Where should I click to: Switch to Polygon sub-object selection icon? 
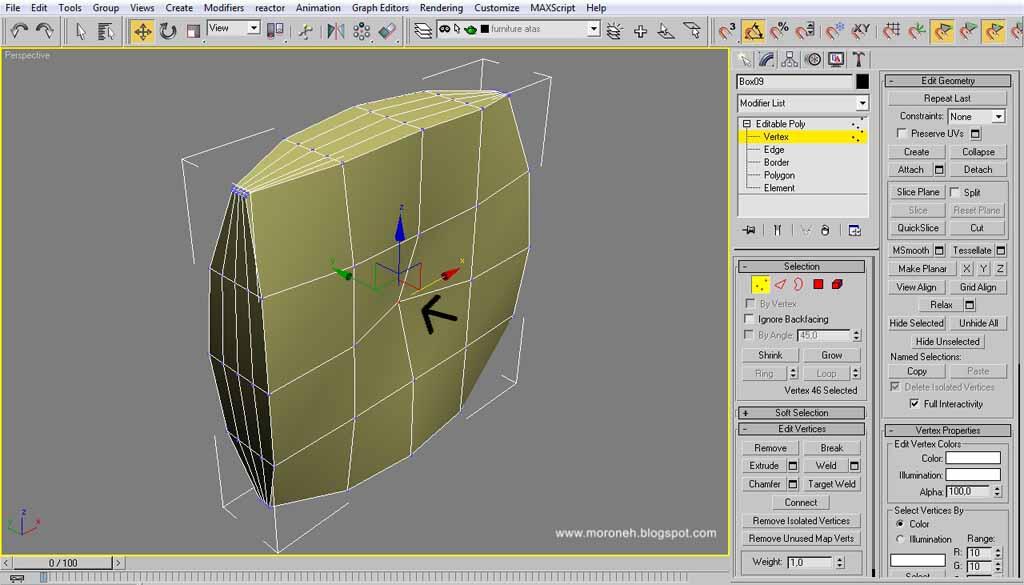[x=818, y=285]
